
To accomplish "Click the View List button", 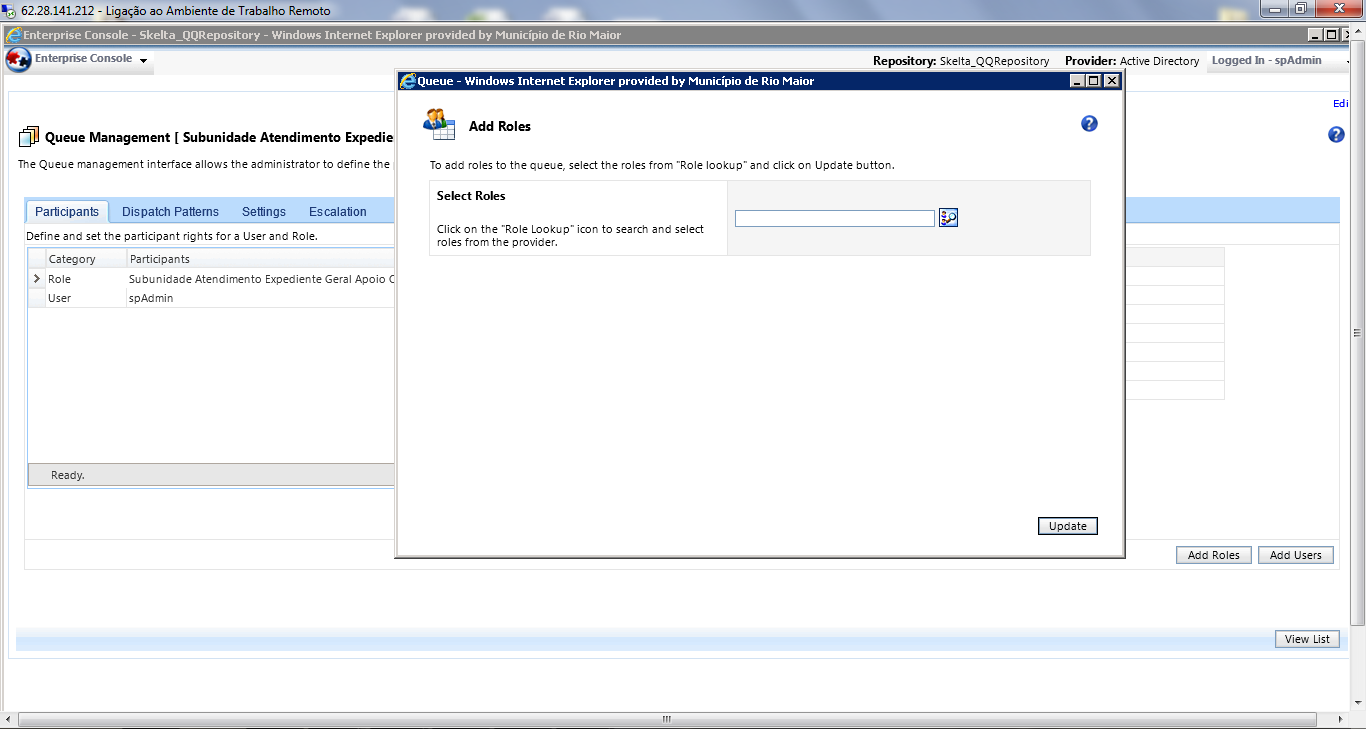I will click(1308, 639).
